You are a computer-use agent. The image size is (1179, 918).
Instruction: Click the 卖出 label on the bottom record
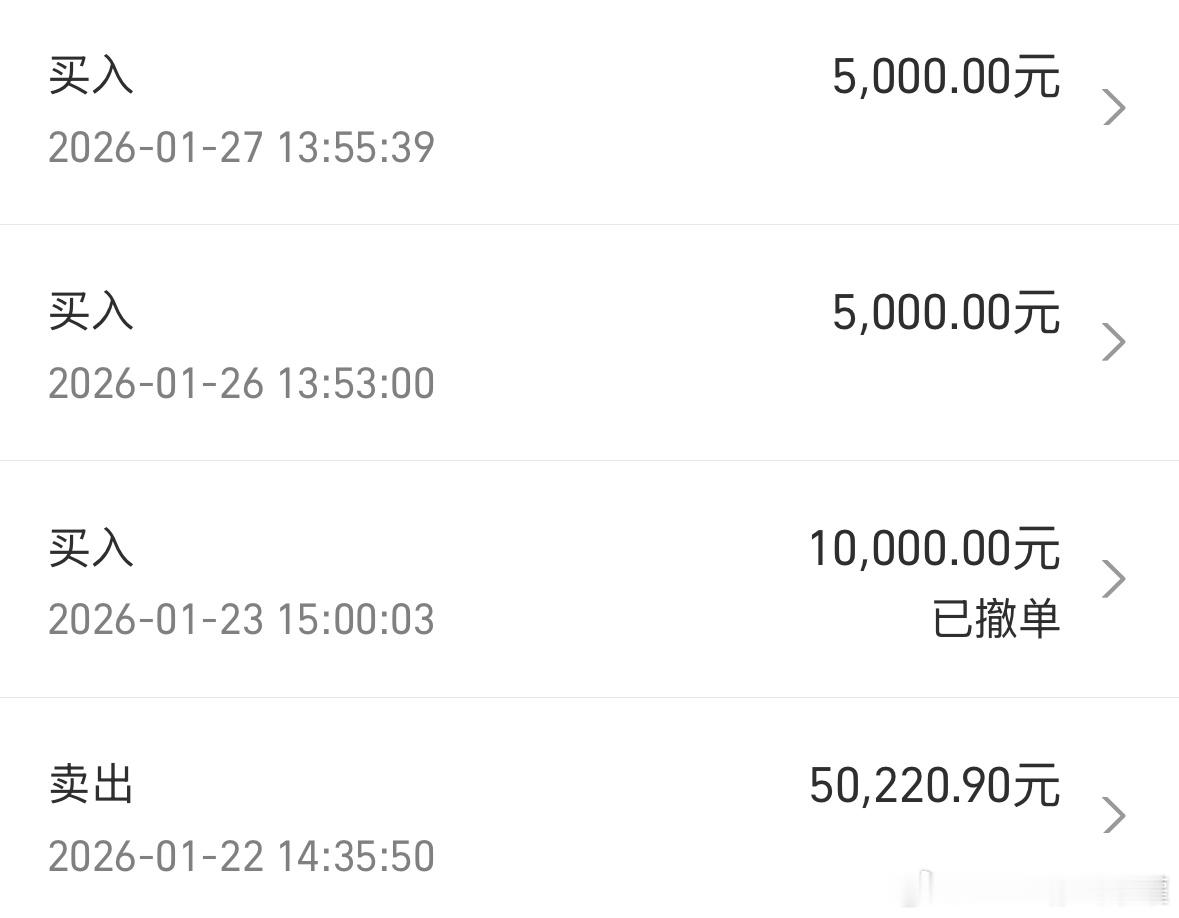pos(92,786)
